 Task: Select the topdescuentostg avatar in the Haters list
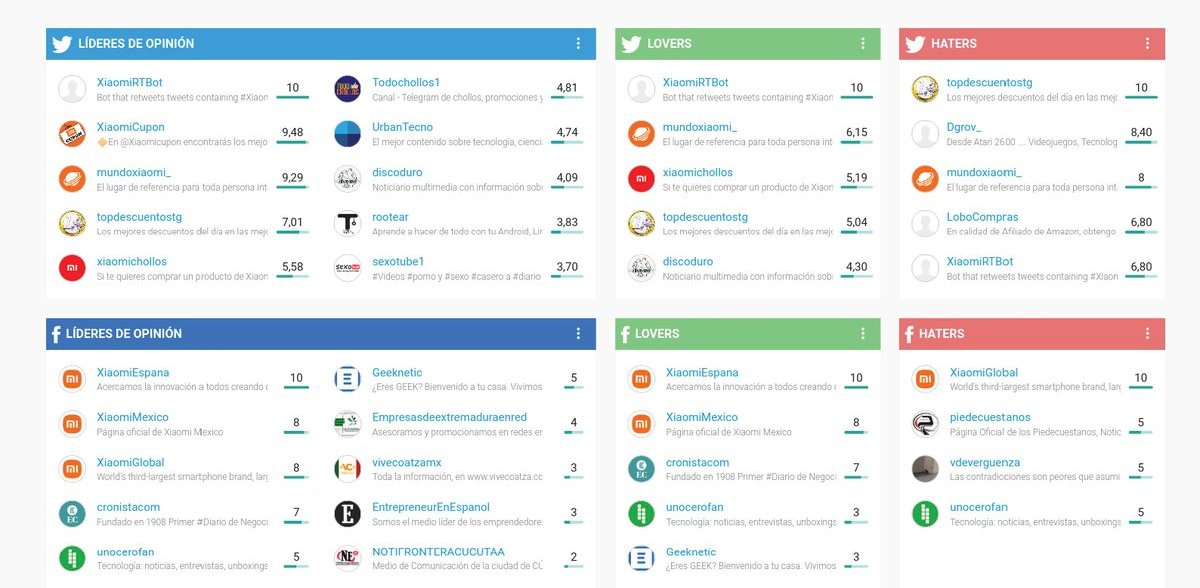[925, 89]
